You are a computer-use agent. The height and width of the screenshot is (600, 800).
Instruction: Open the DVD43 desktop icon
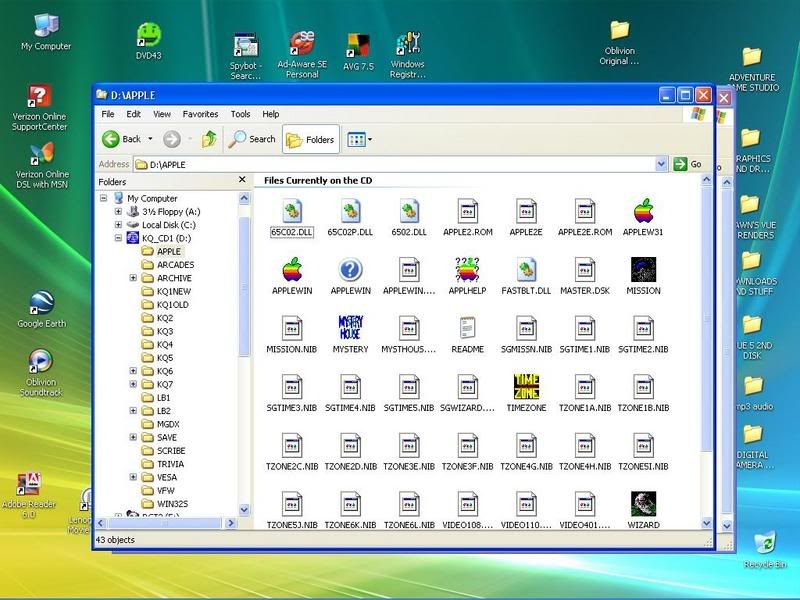[148, 41]
